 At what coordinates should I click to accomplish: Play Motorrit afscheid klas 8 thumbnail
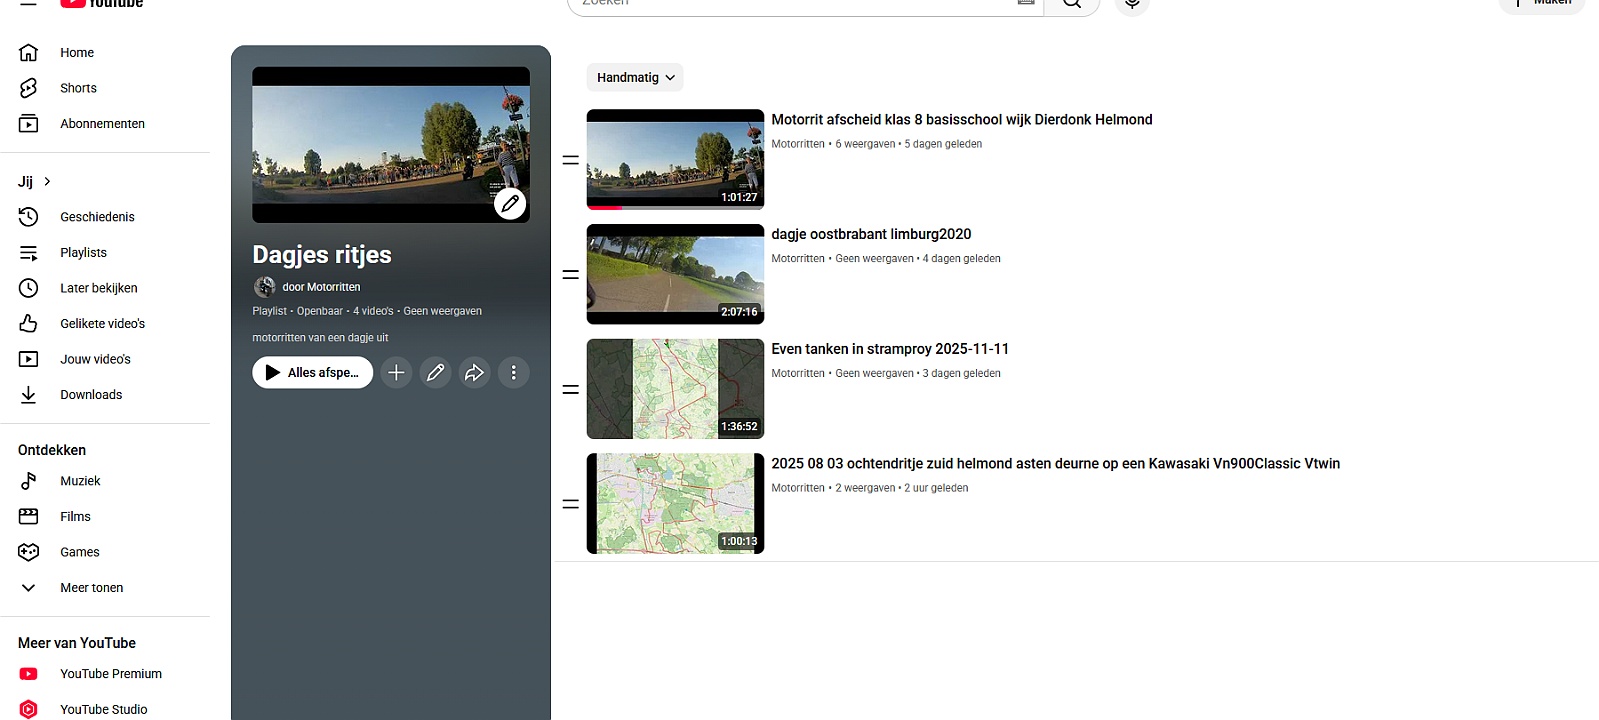[x=675, y=159]
